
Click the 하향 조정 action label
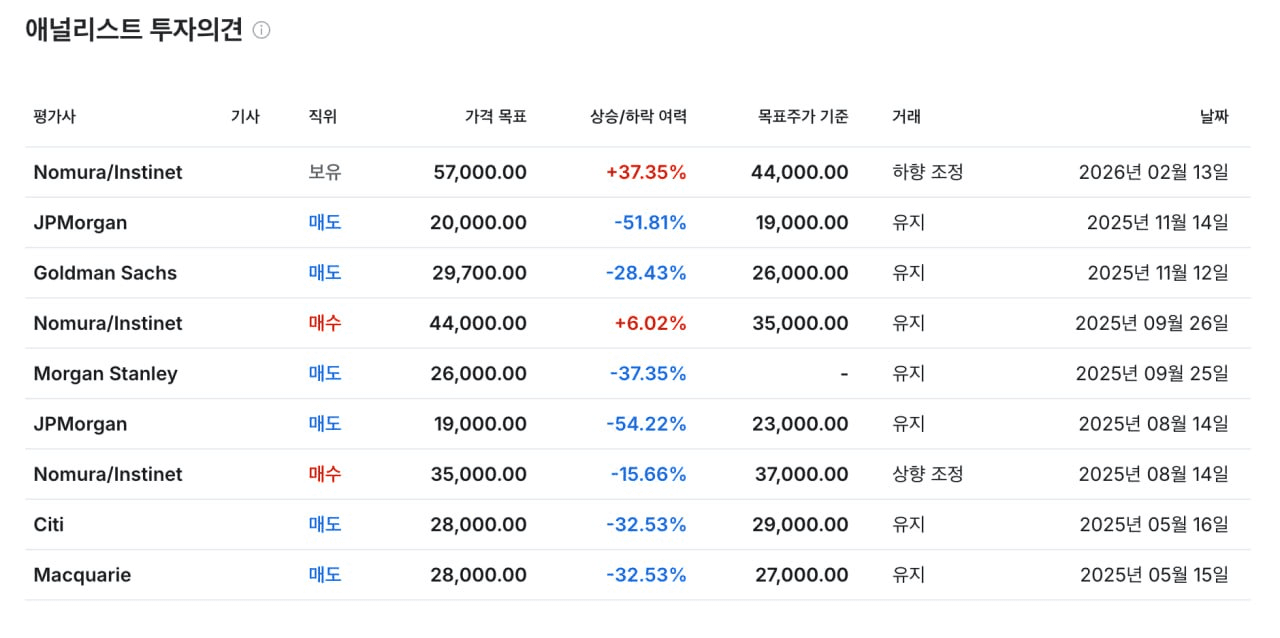(927, 172)
